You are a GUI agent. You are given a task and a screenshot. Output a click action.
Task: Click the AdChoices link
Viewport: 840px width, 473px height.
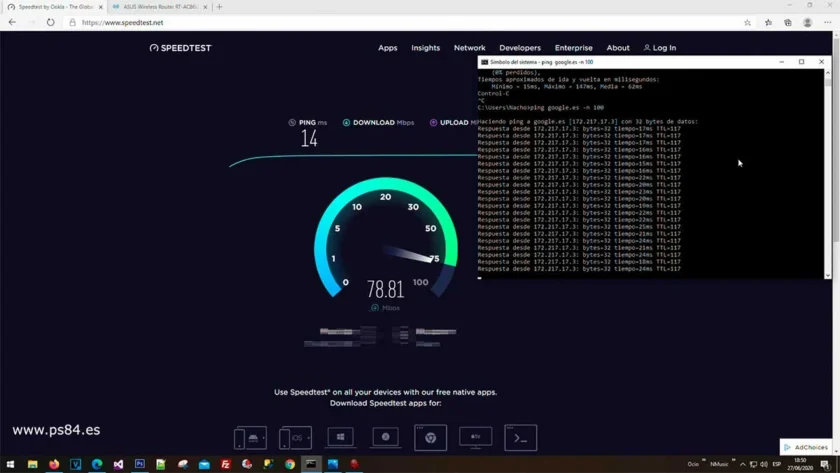coord(806,447)
